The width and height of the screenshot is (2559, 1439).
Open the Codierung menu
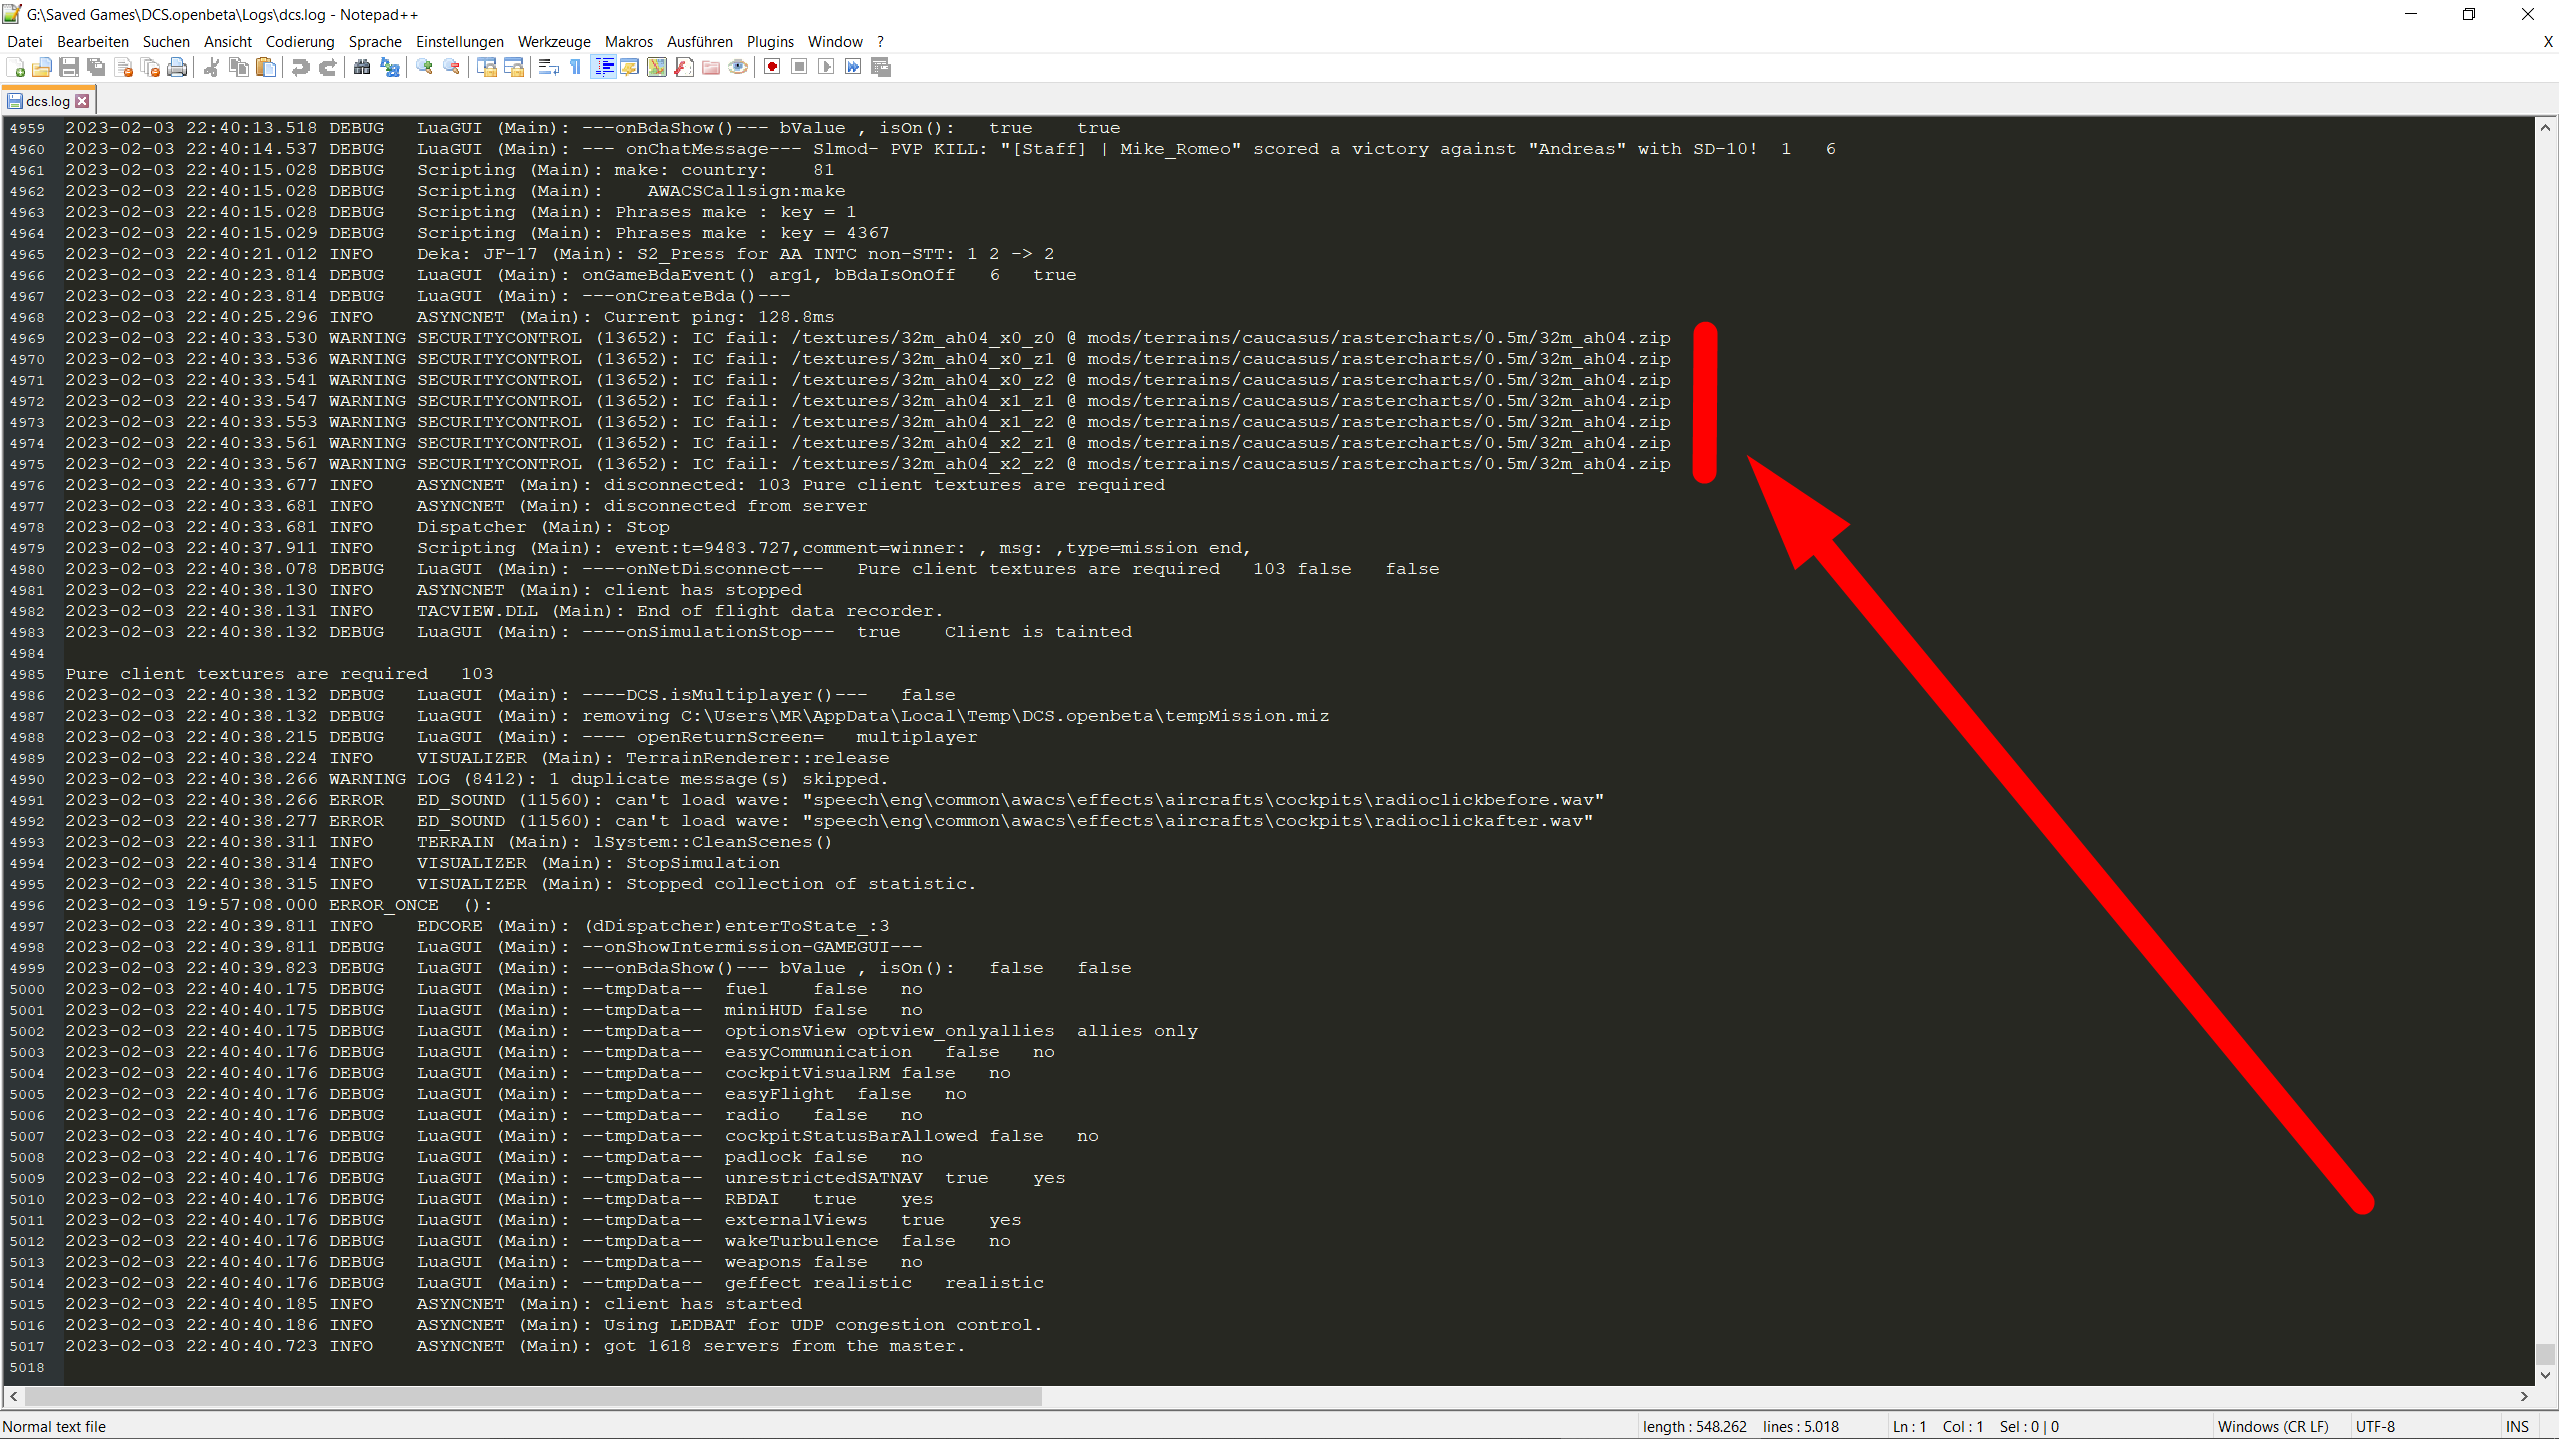(300, 42)
